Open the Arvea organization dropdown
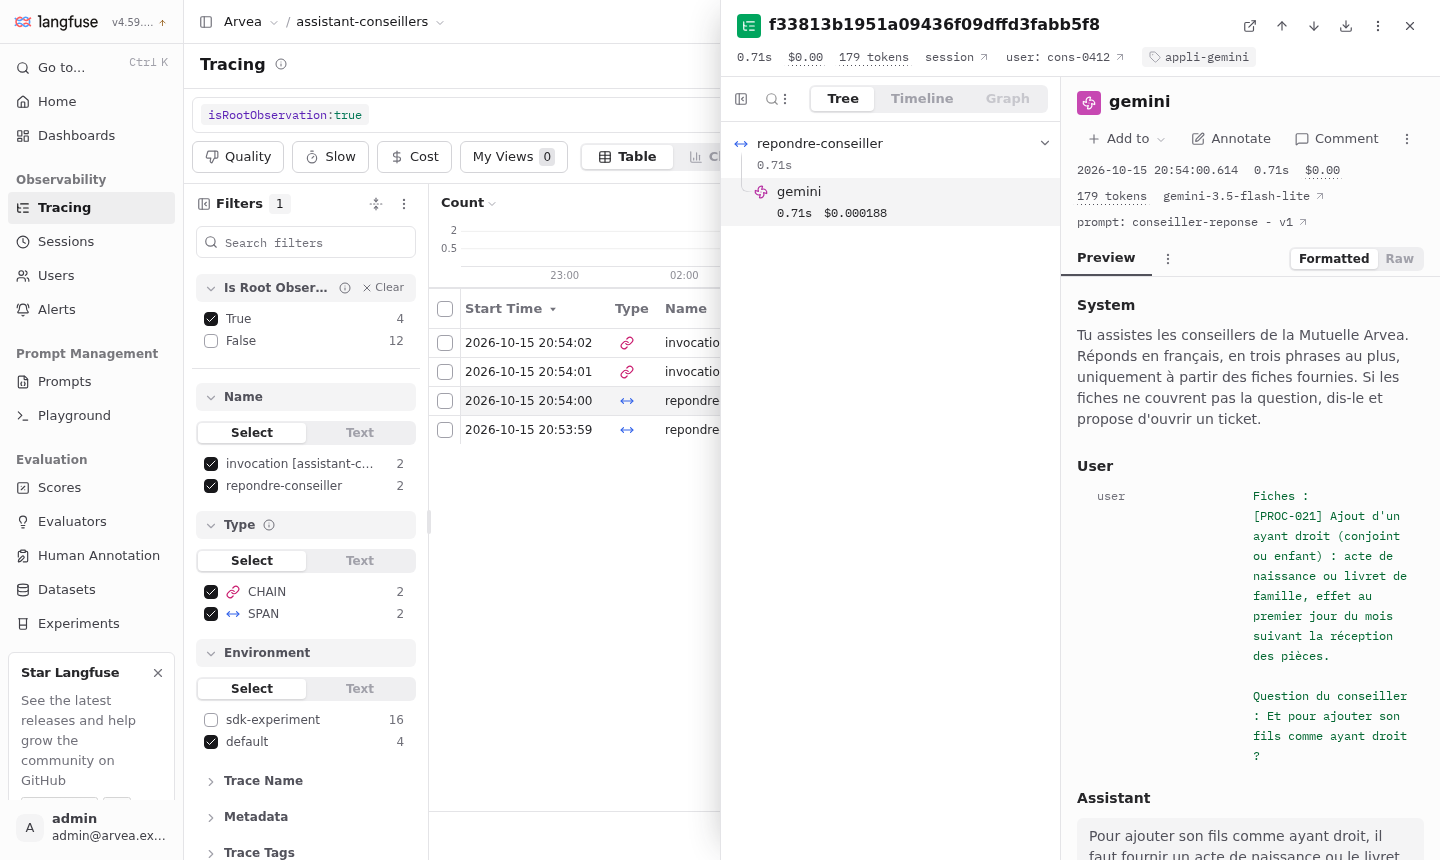1440x860 pixels. (251, 22)
